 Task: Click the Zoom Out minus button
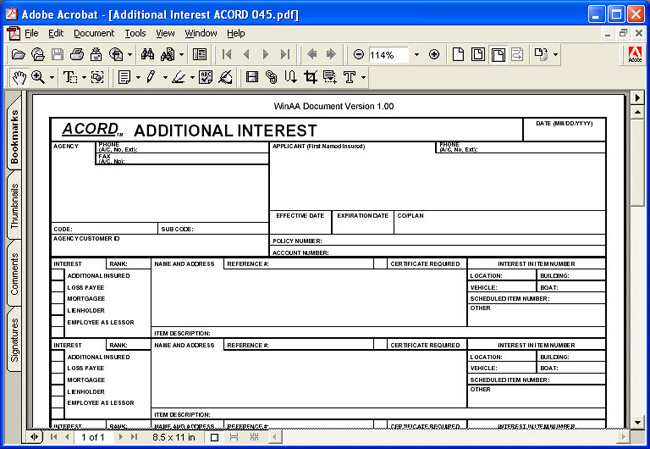coord(358,55)
